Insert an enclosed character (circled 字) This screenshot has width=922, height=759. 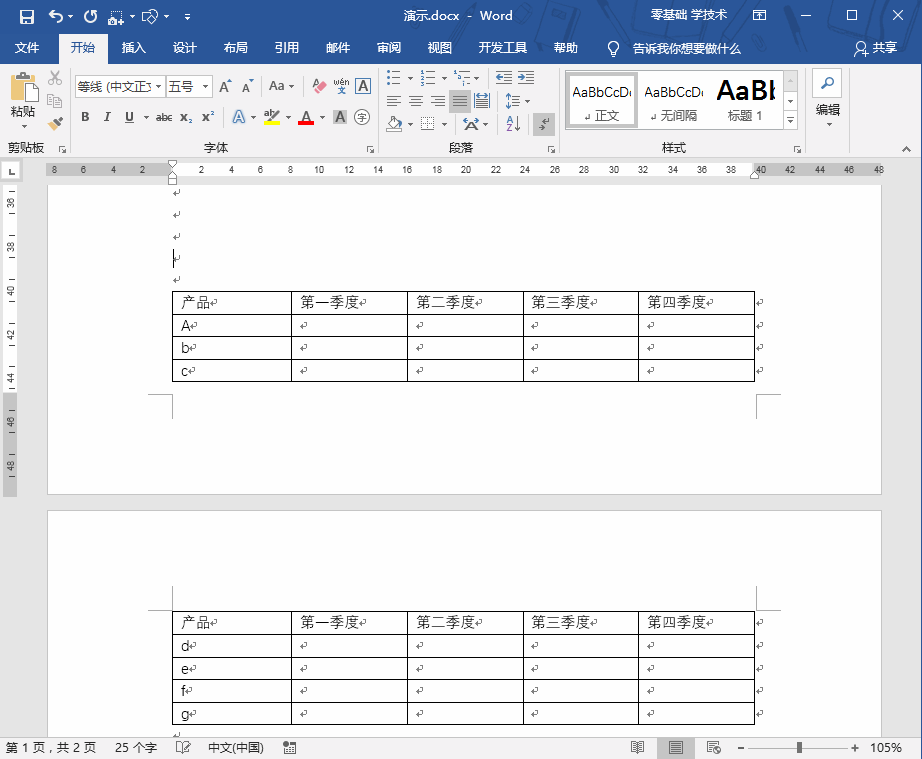362,117
